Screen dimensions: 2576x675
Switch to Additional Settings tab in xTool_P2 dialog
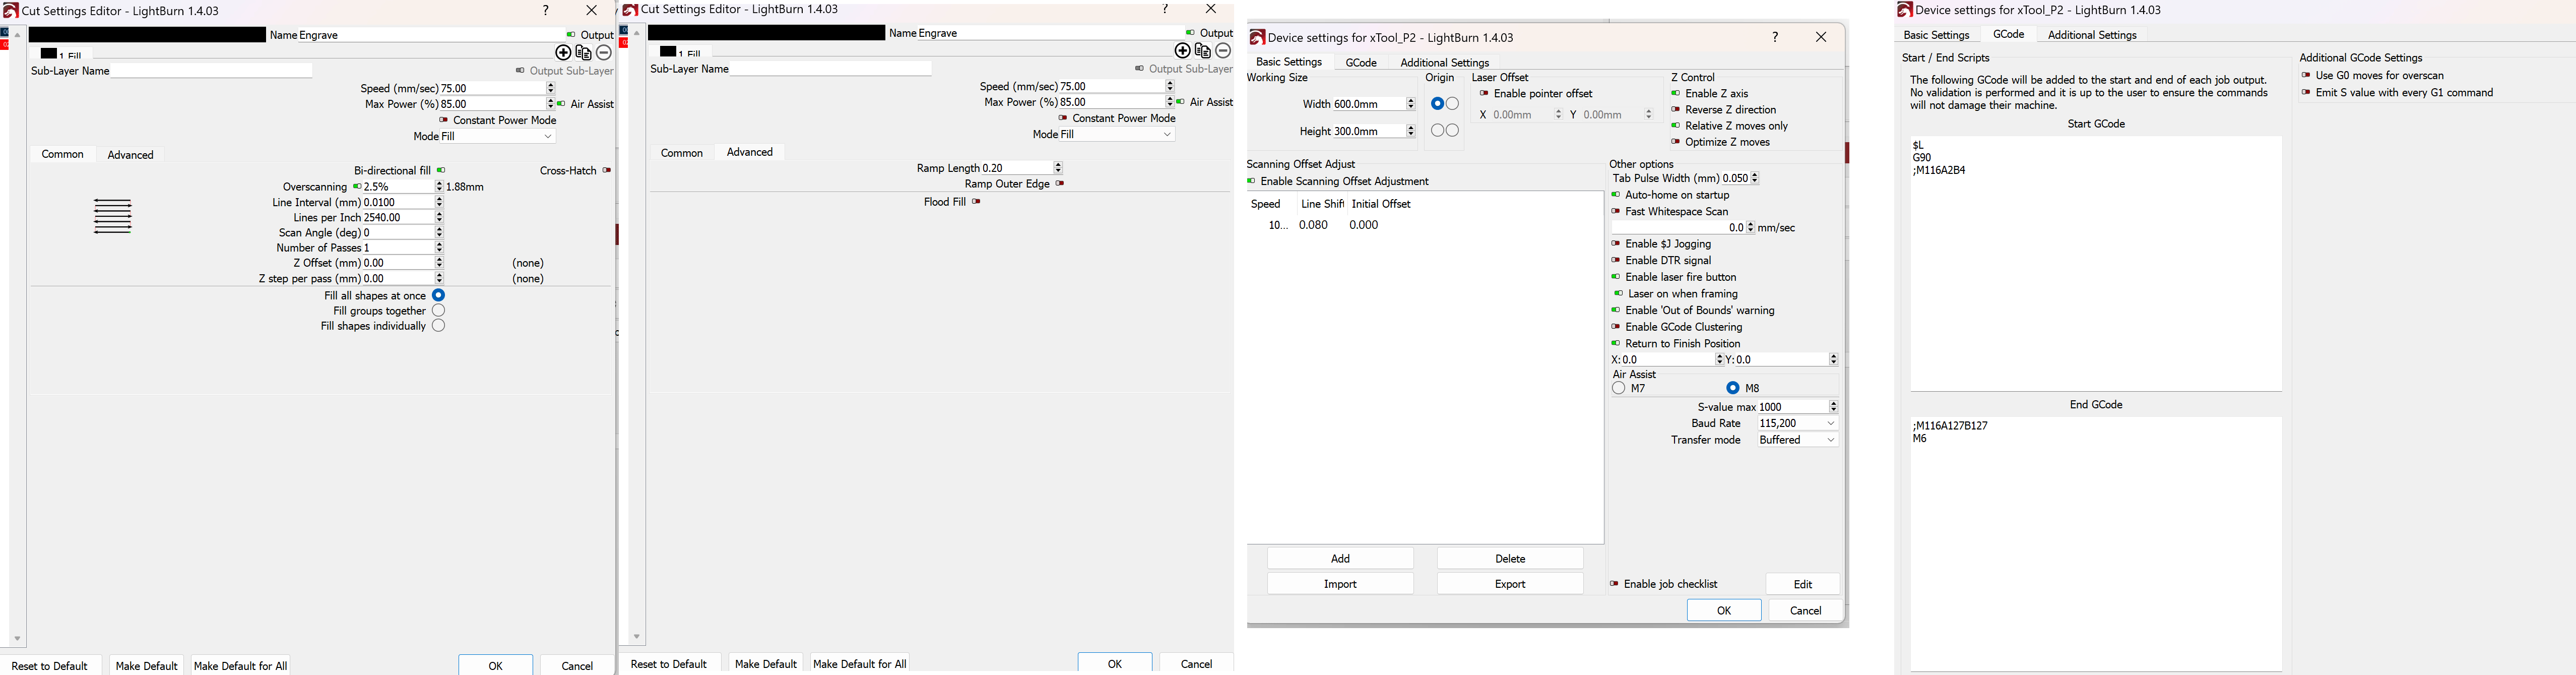point(1444,62)
